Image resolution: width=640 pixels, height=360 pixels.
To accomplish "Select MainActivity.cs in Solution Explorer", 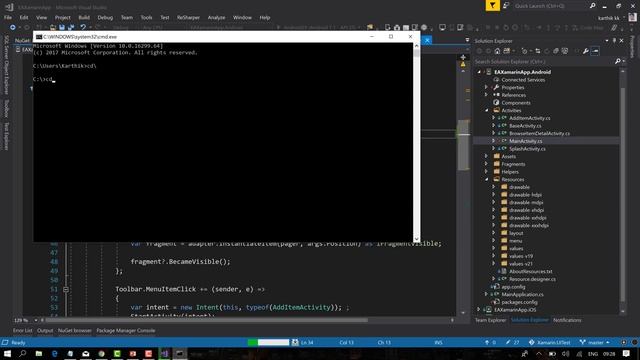I will tap(525, 141).
